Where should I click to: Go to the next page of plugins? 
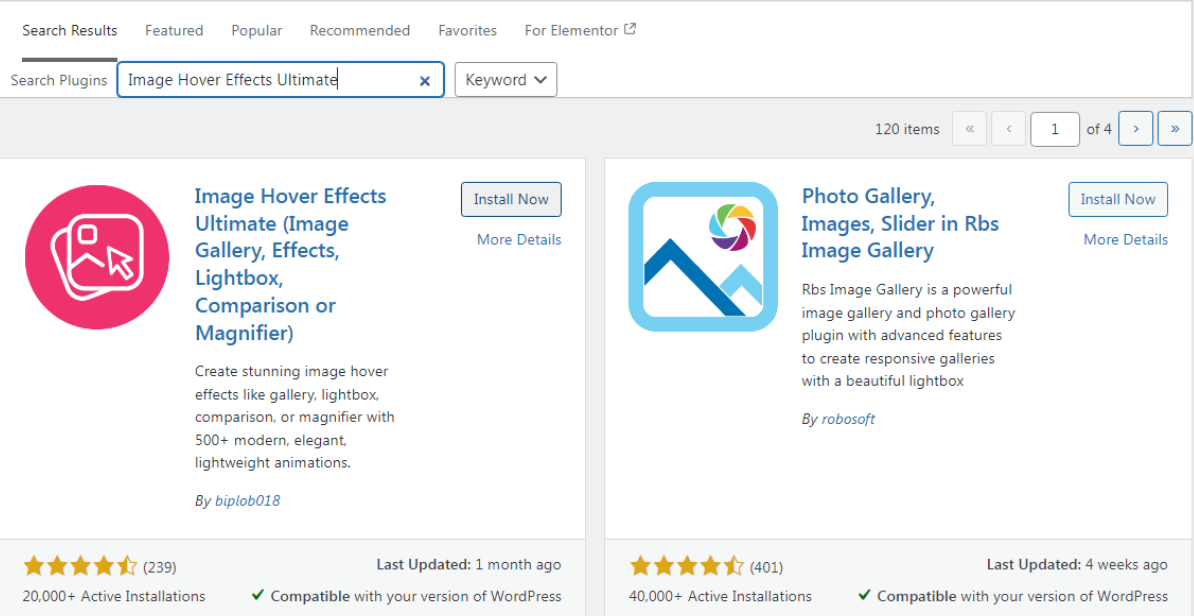click(x=1135, y=128)
